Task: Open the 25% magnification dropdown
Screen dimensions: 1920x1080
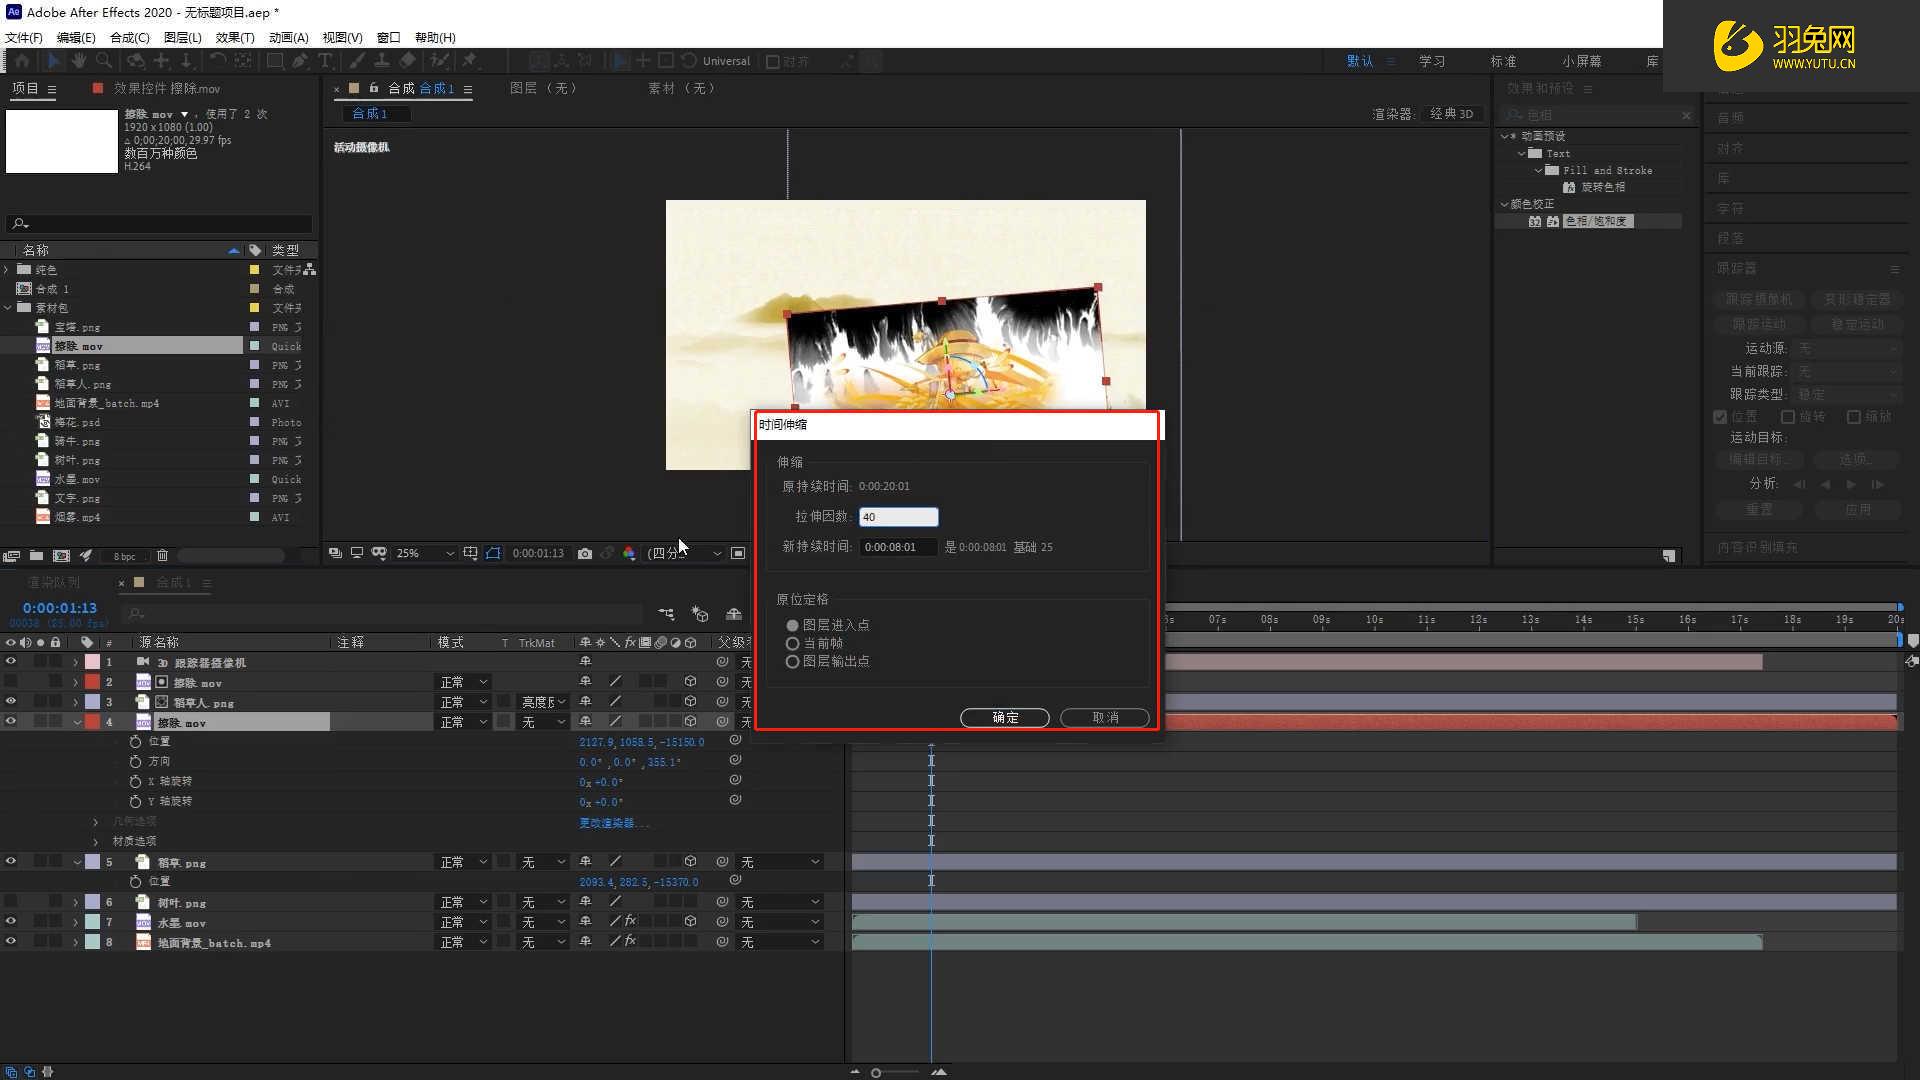Action: pos(425,553)
